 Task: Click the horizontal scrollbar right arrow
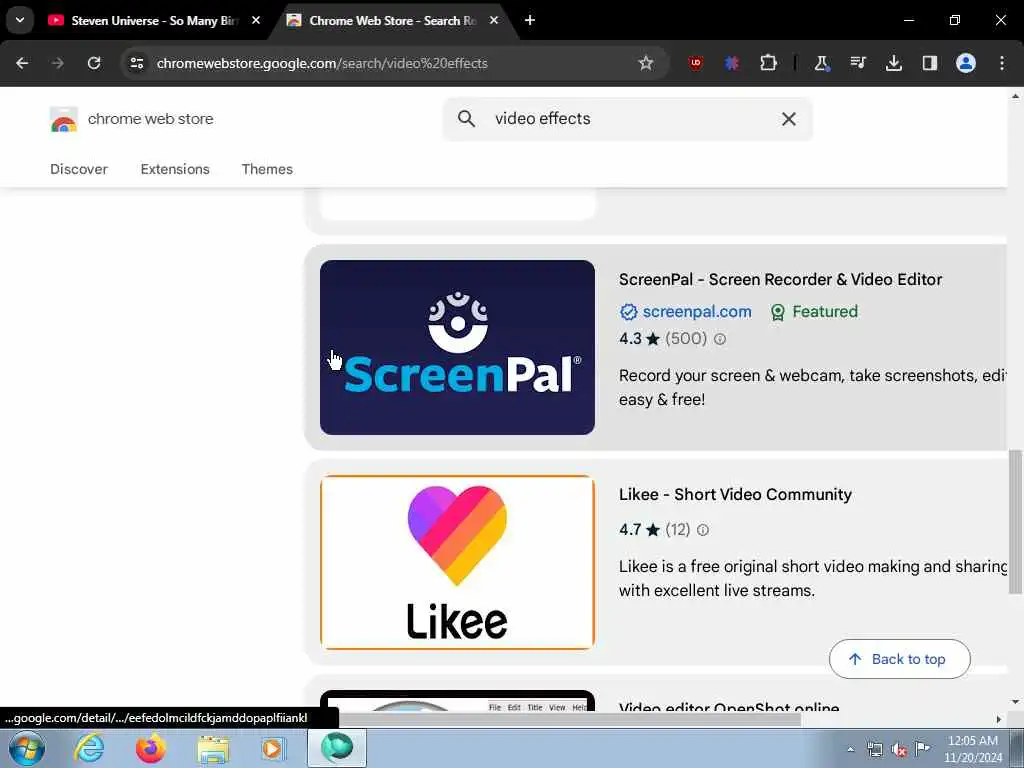[x=999, y=719]
